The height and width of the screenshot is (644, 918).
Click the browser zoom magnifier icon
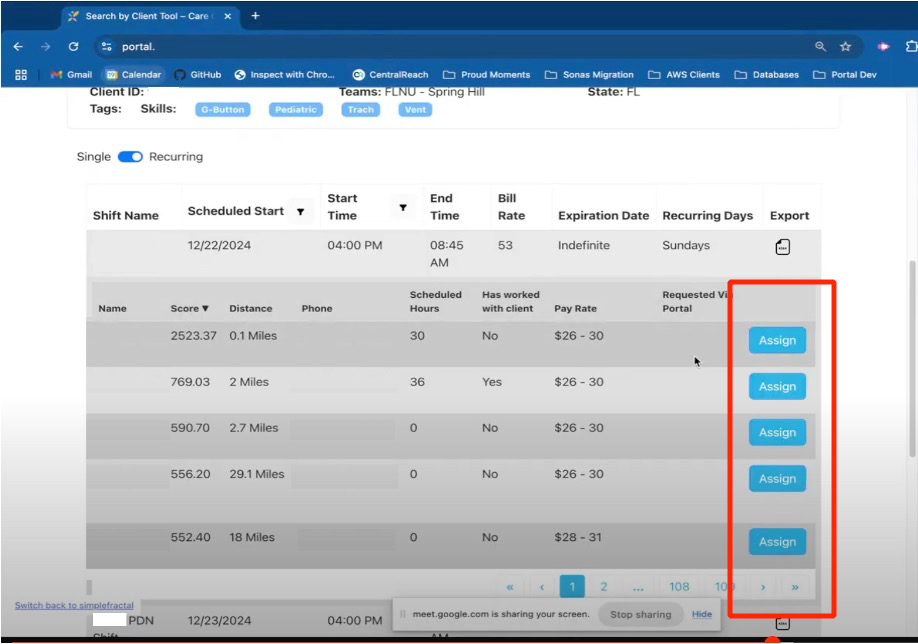[820, 46]
